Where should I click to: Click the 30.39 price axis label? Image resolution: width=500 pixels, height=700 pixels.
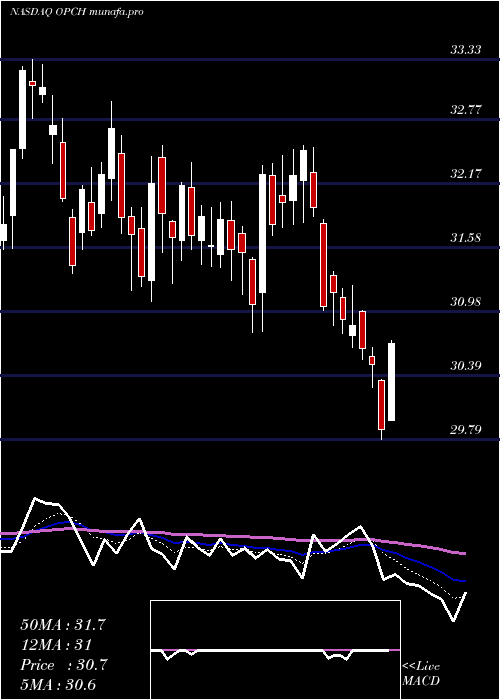[x=465, y=366]
